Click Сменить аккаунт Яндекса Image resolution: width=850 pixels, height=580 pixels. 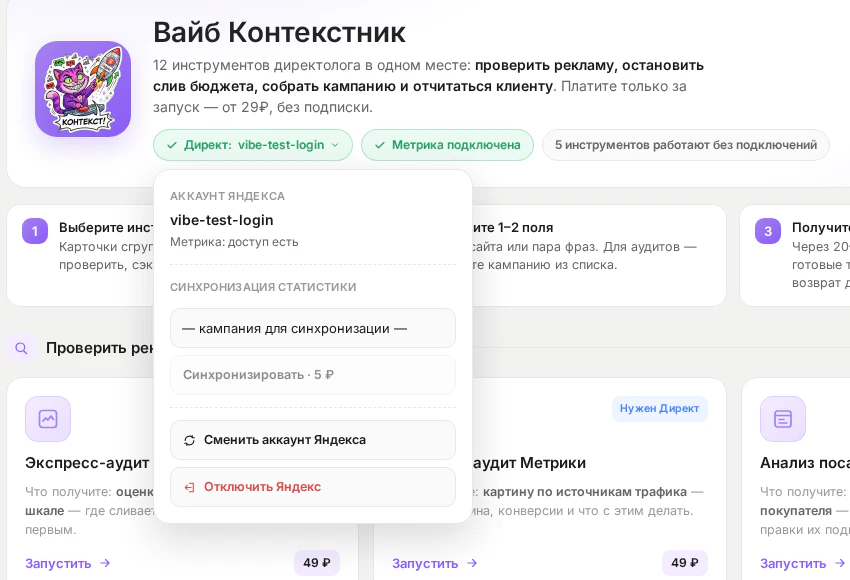tap(313, 440)
